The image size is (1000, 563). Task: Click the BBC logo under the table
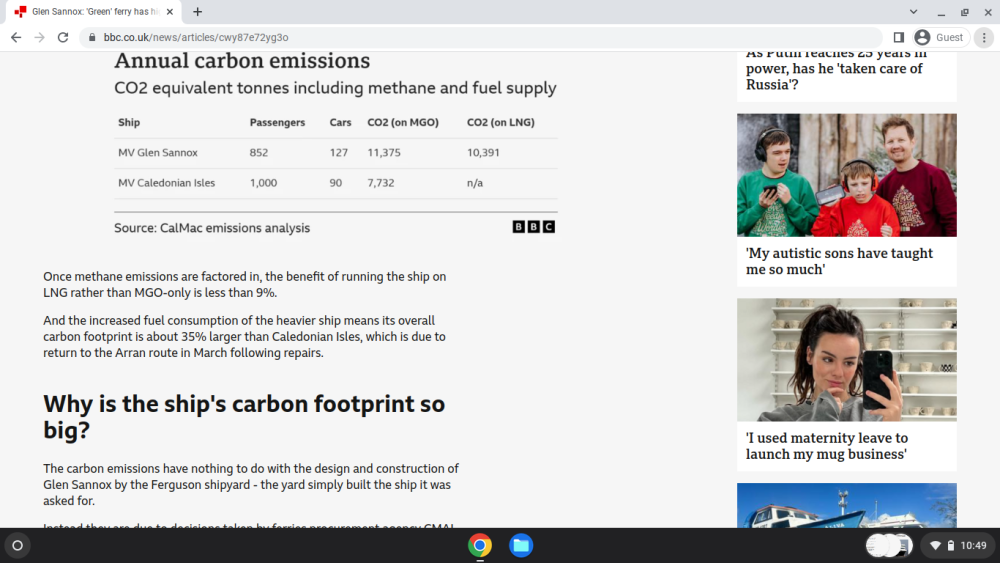pyautogui.click(x=534, y=226)
